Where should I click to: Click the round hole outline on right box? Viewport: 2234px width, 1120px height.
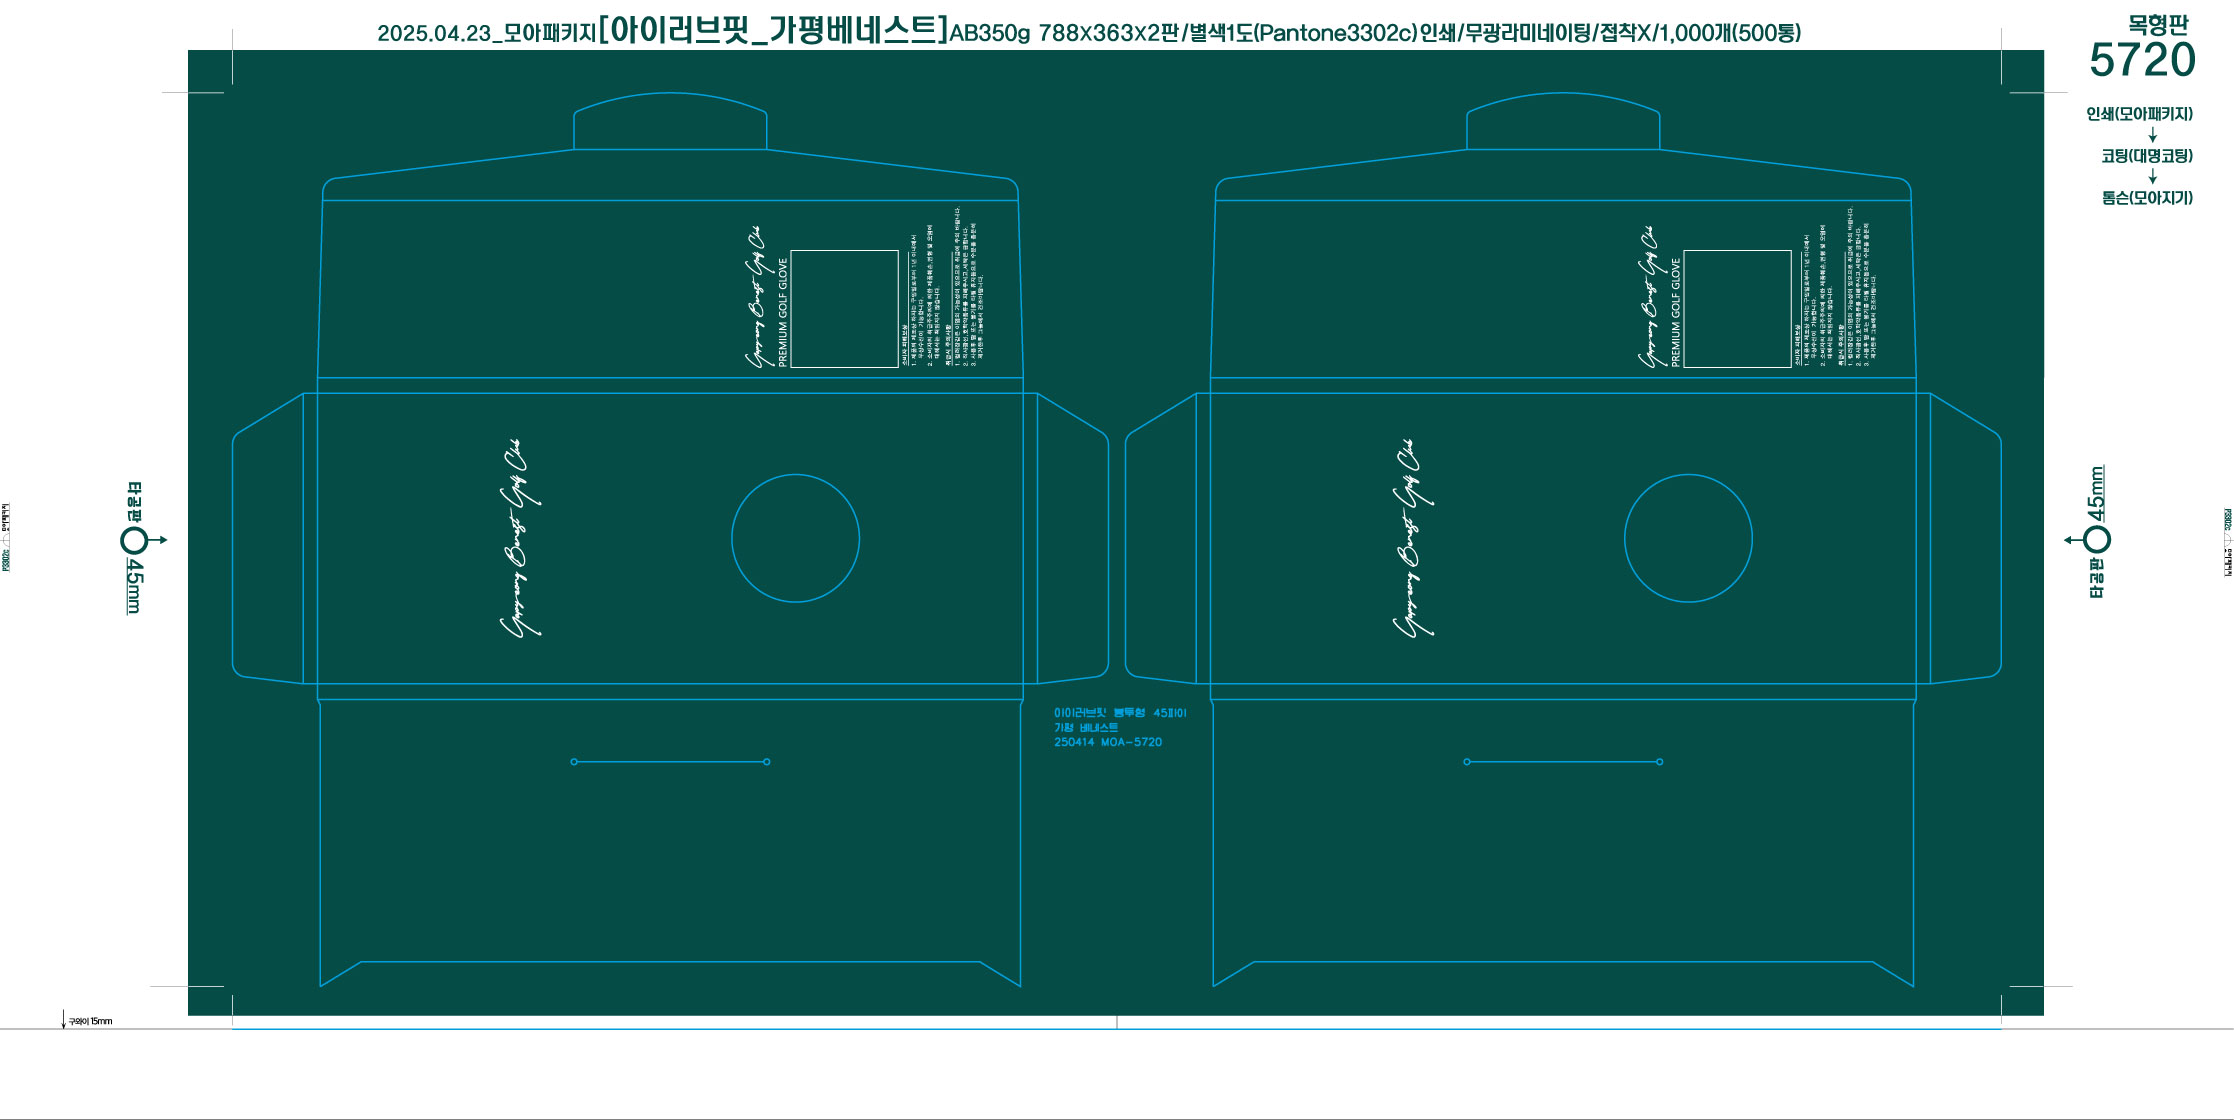click(1688, 538)
